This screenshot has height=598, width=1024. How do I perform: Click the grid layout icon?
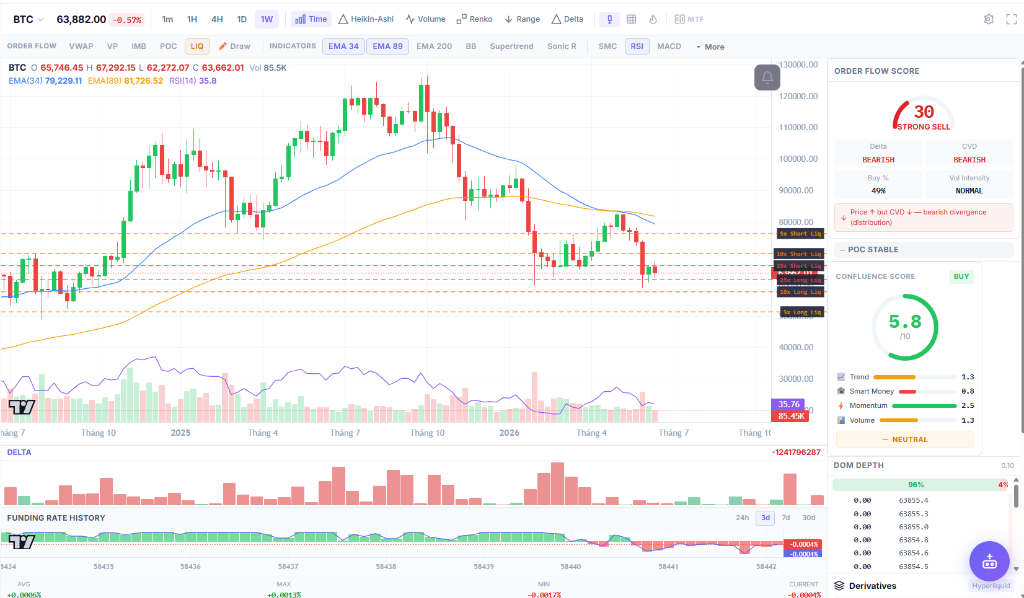pos(632,20)
